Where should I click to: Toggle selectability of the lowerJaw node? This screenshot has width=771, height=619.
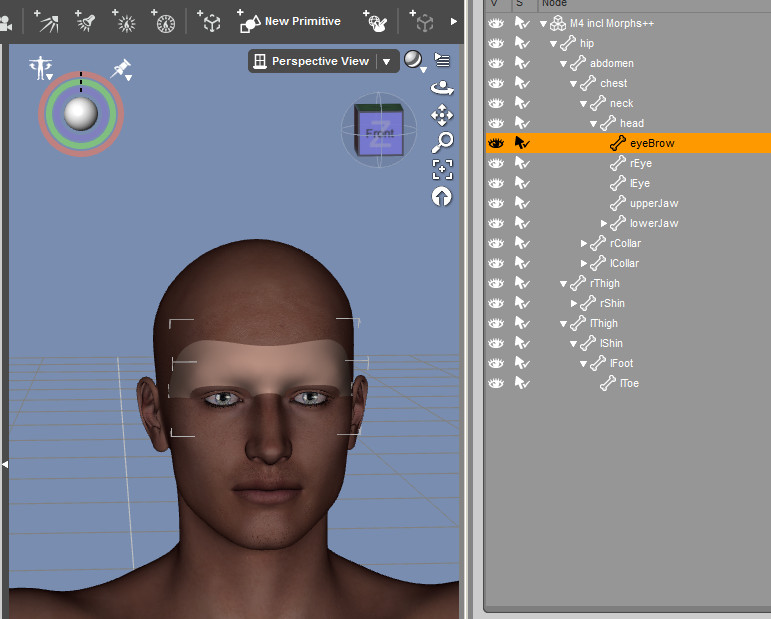point(523,223)
